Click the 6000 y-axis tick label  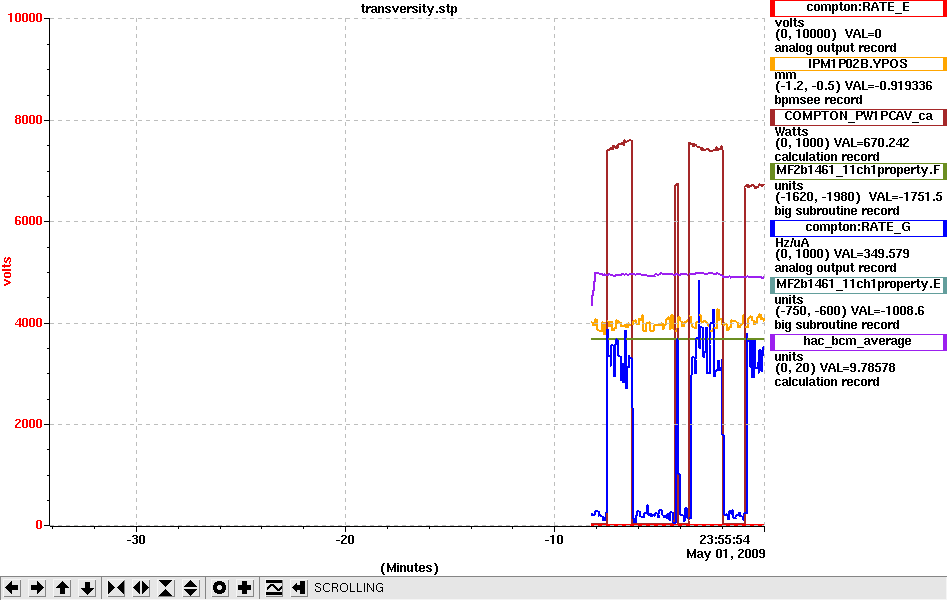pos(28,221)
